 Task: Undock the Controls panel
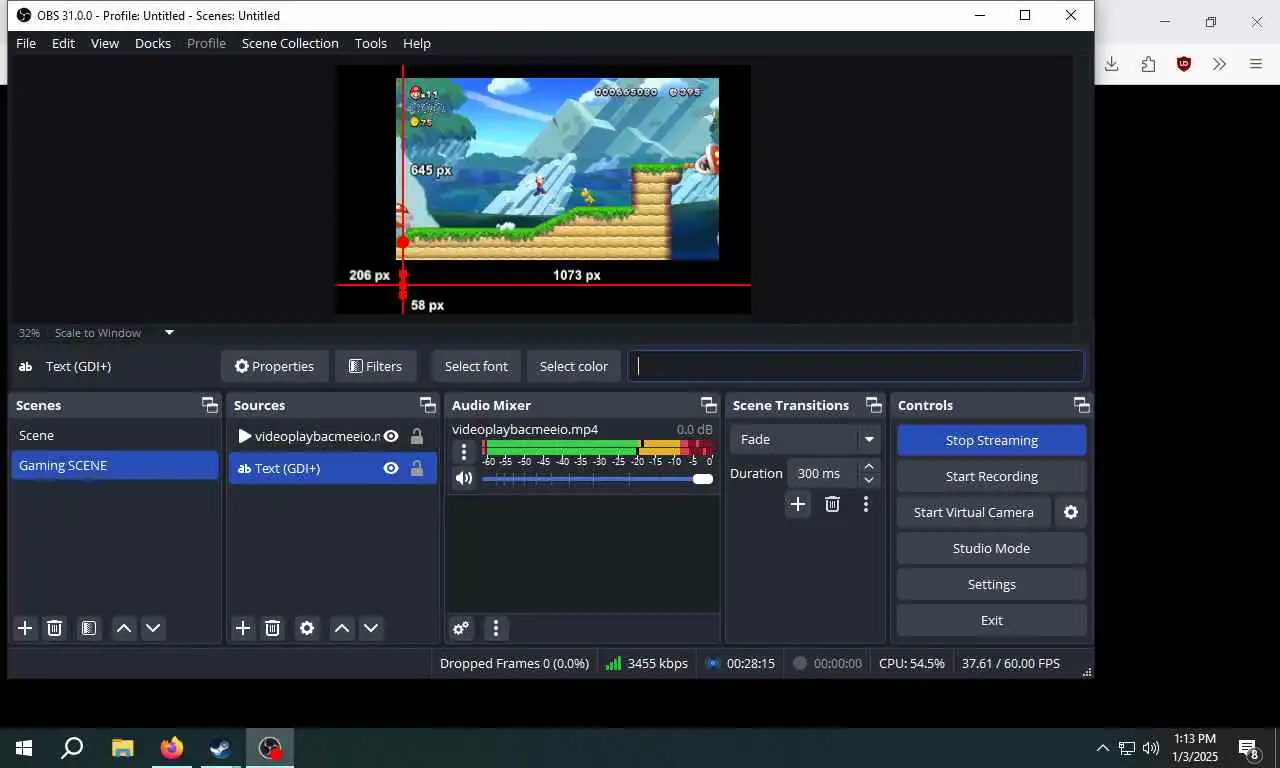coord(1082,405)
